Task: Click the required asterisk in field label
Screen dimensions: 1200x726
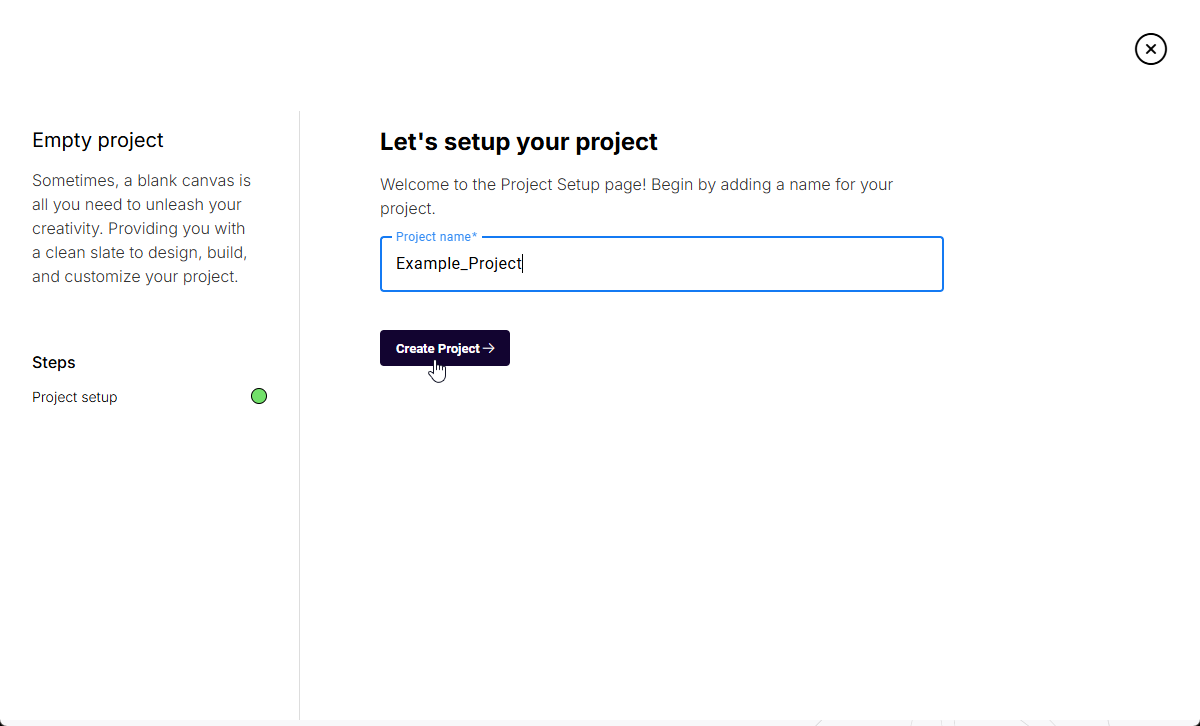Action: [x=475, y=237]
